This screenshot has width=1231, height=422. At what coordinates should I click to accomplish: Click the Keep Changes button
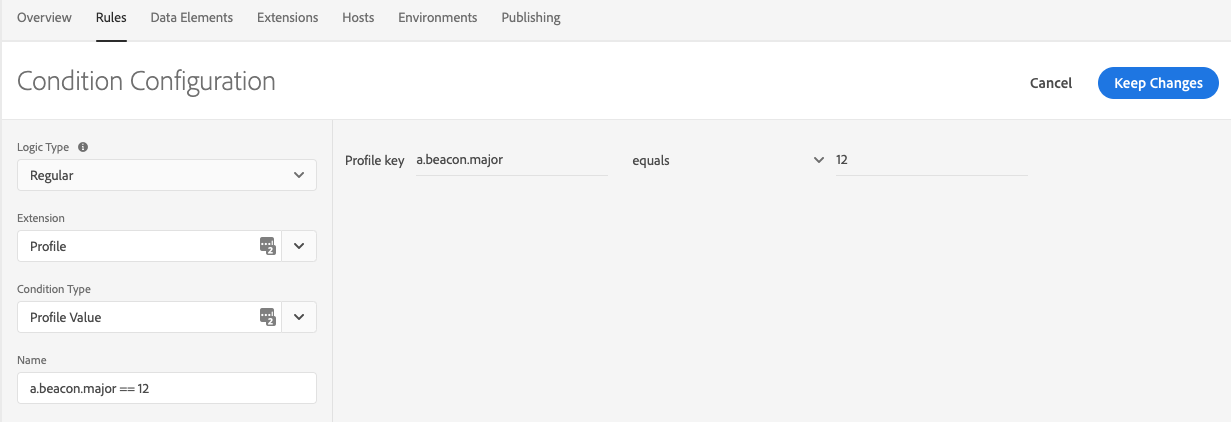[1158, 83]
